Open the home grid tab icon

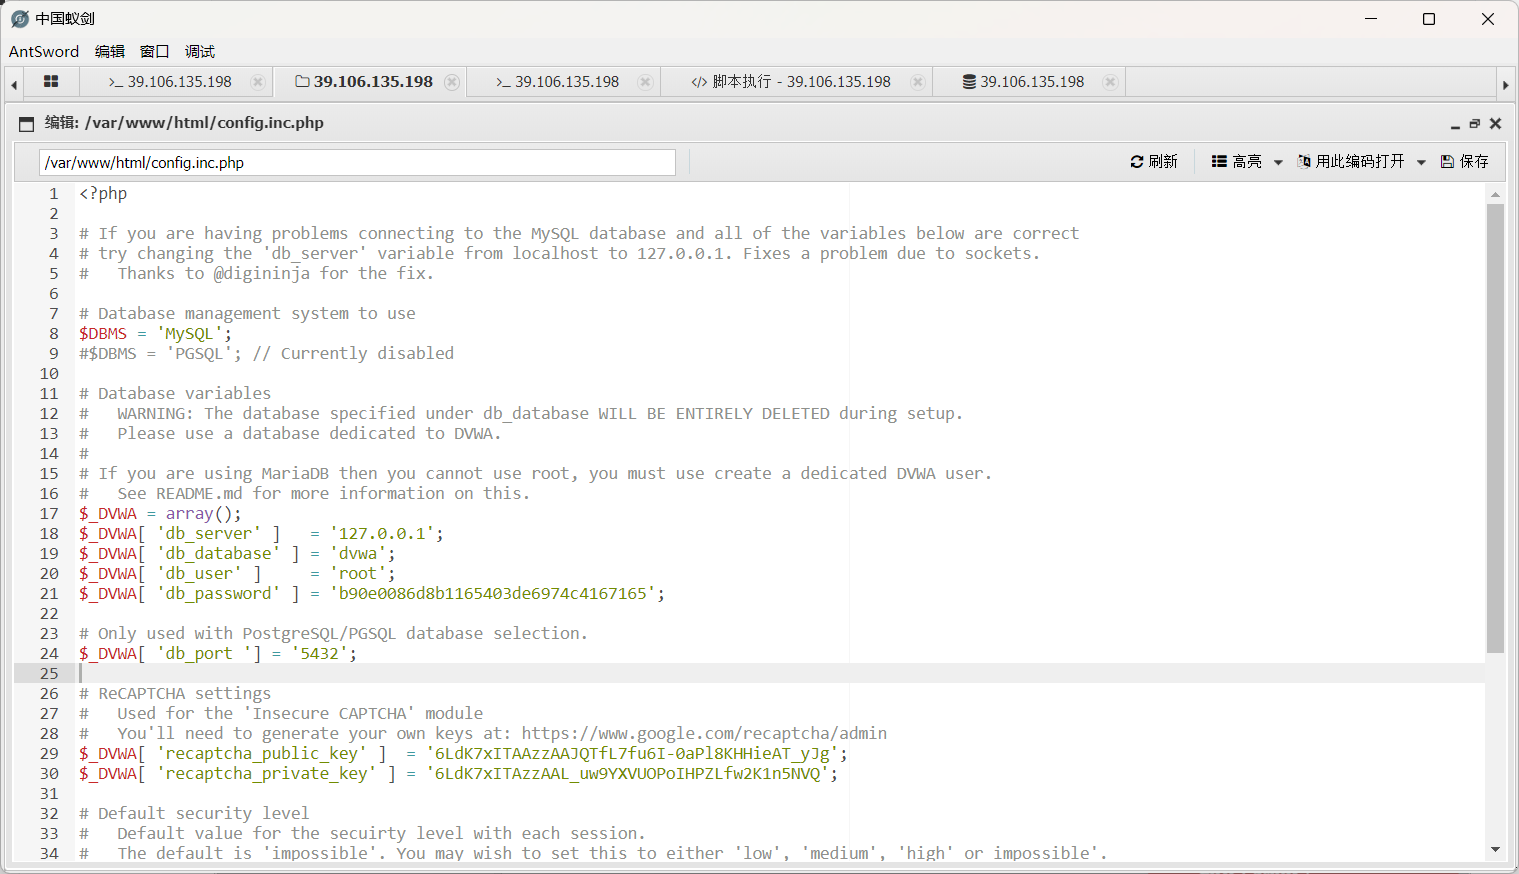[x=51, y=82]
